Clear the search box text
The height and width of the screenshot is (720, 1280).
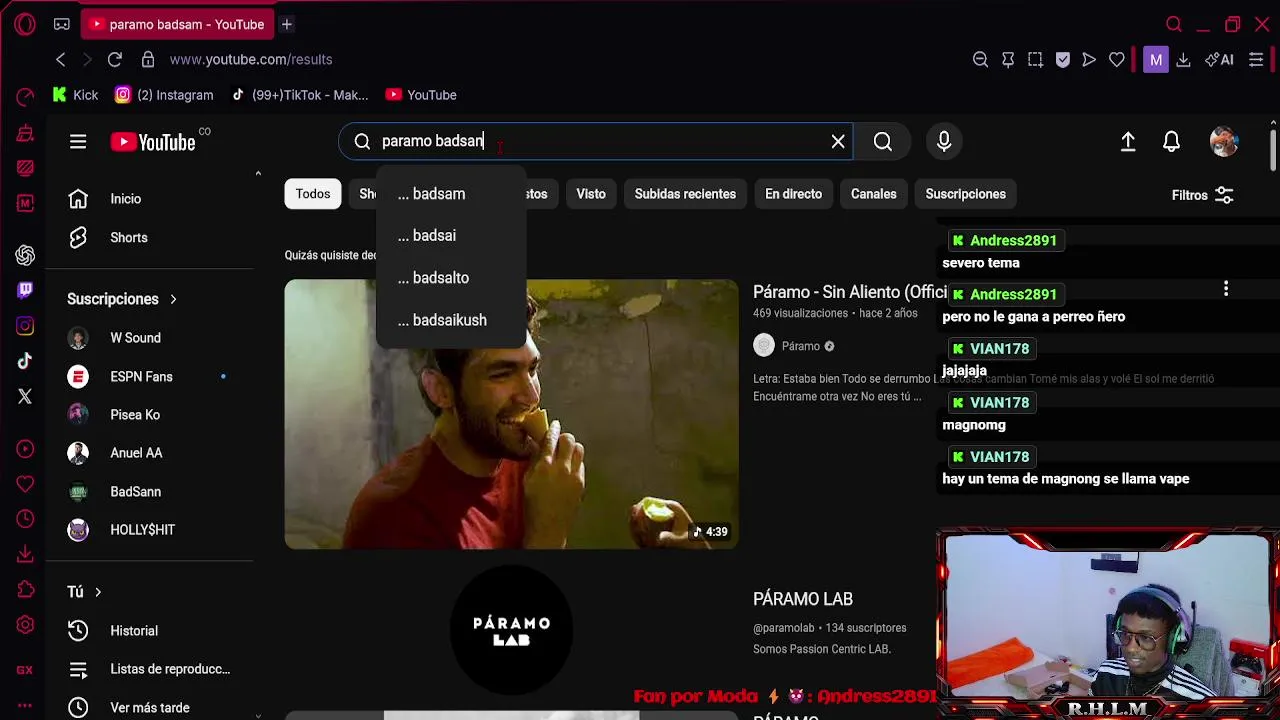[838, 142]
